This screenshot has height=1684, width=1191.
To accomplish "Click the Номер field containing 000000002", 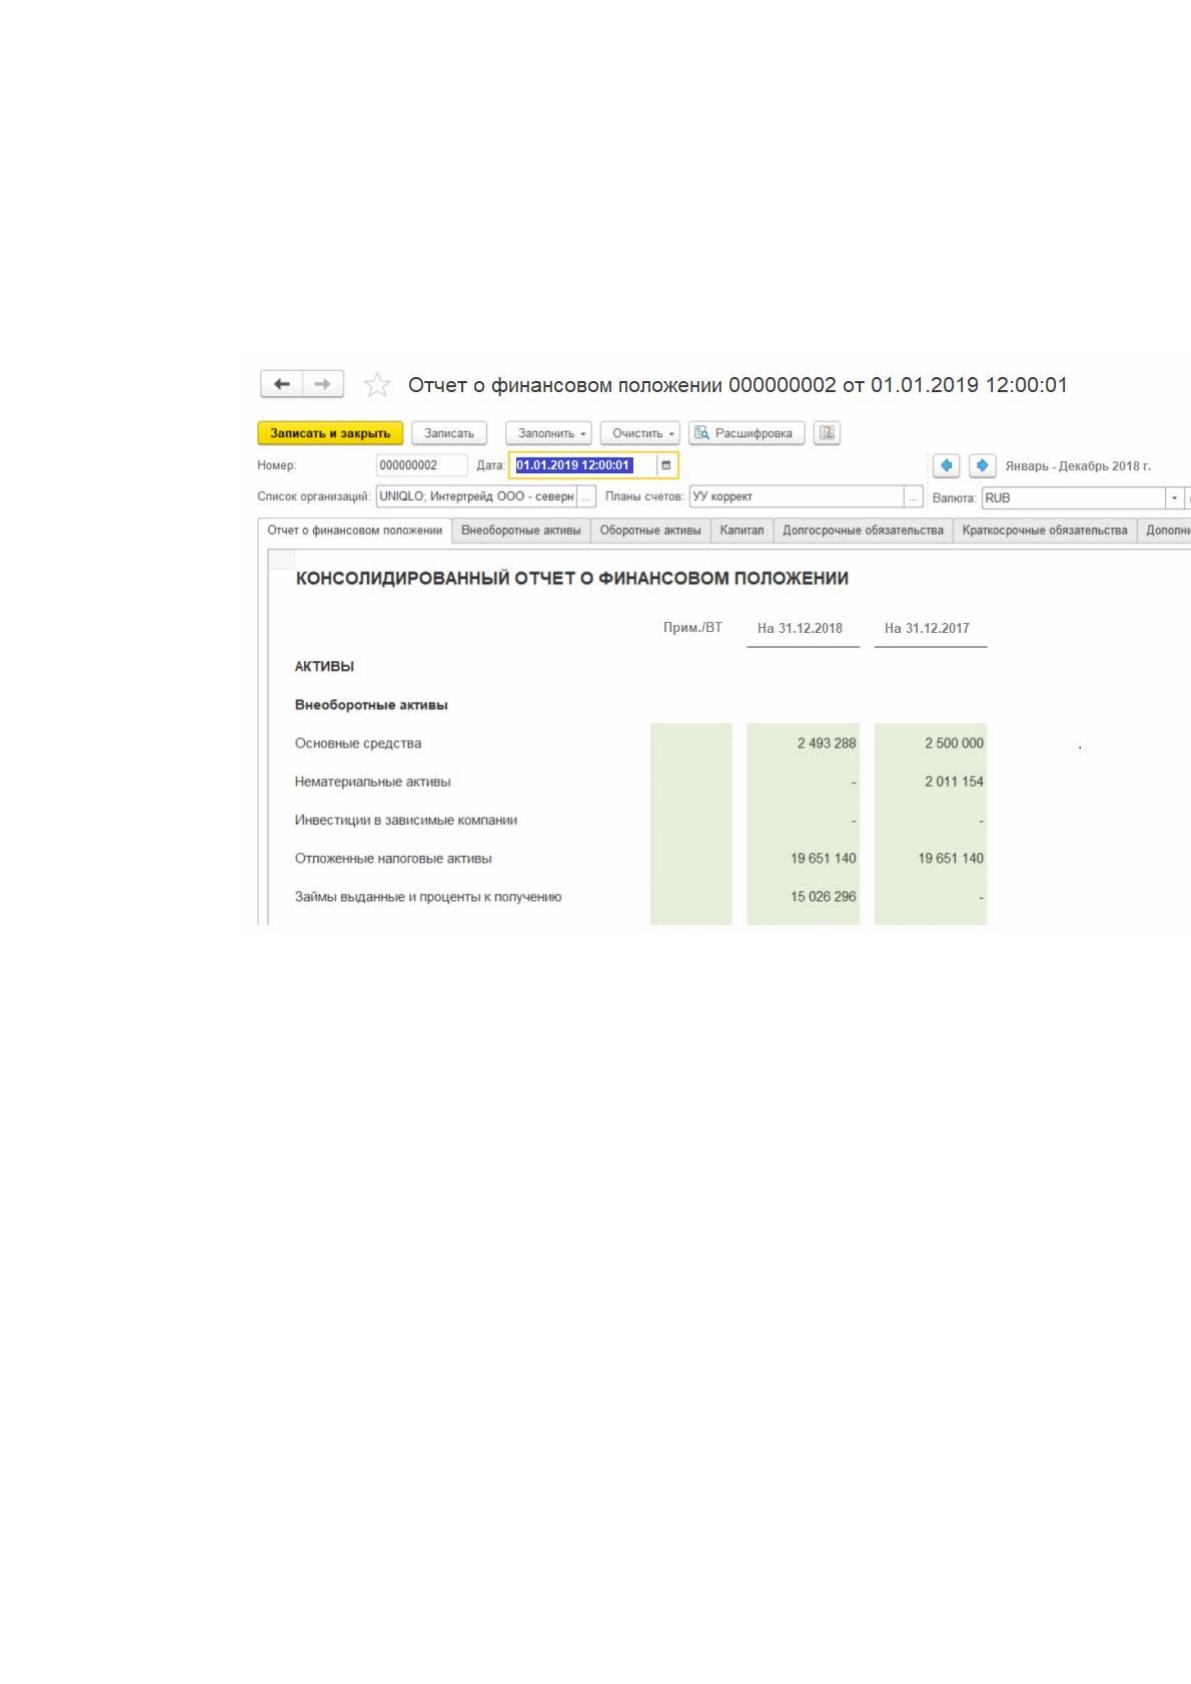I will pos(421,465).
